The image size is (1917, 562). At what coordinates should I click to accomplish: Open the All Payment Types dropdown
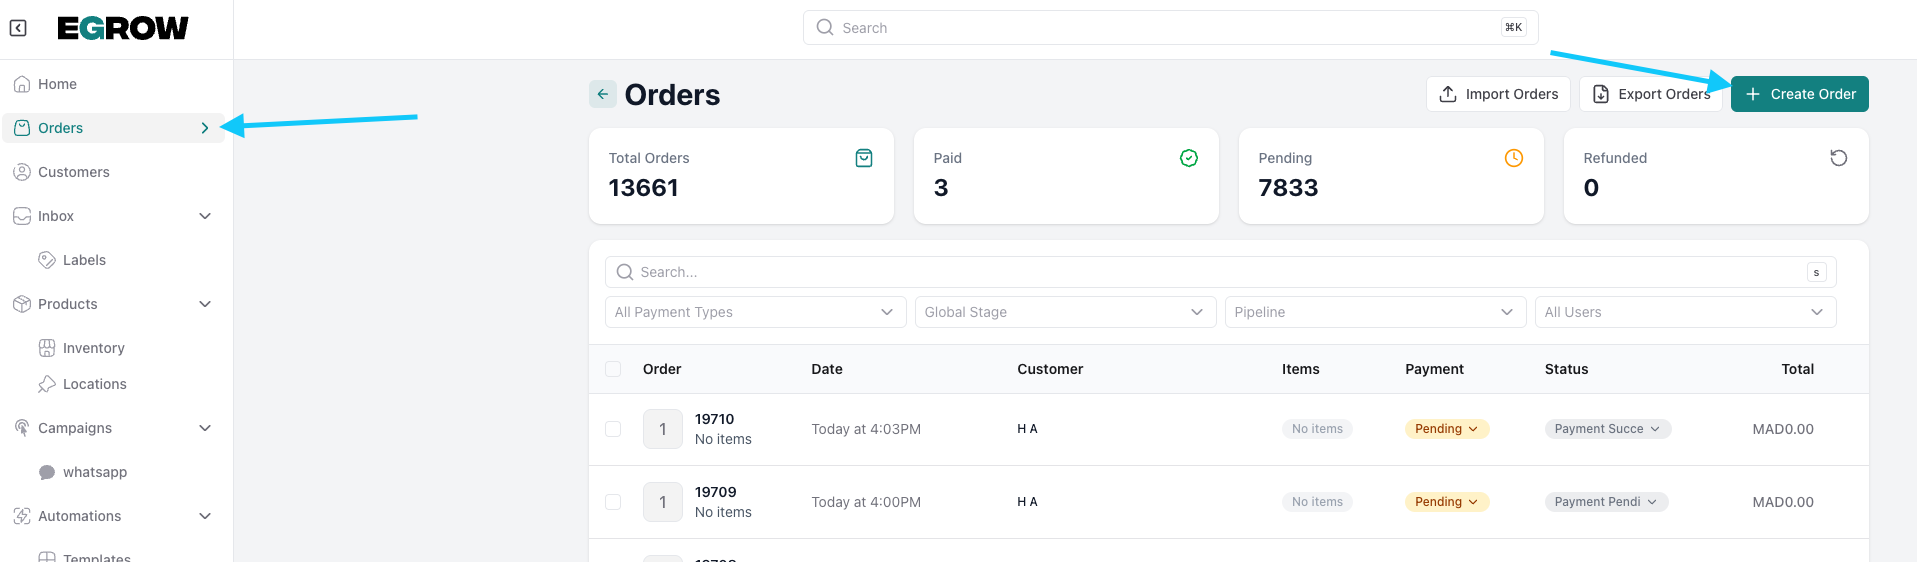pos(755,312)
